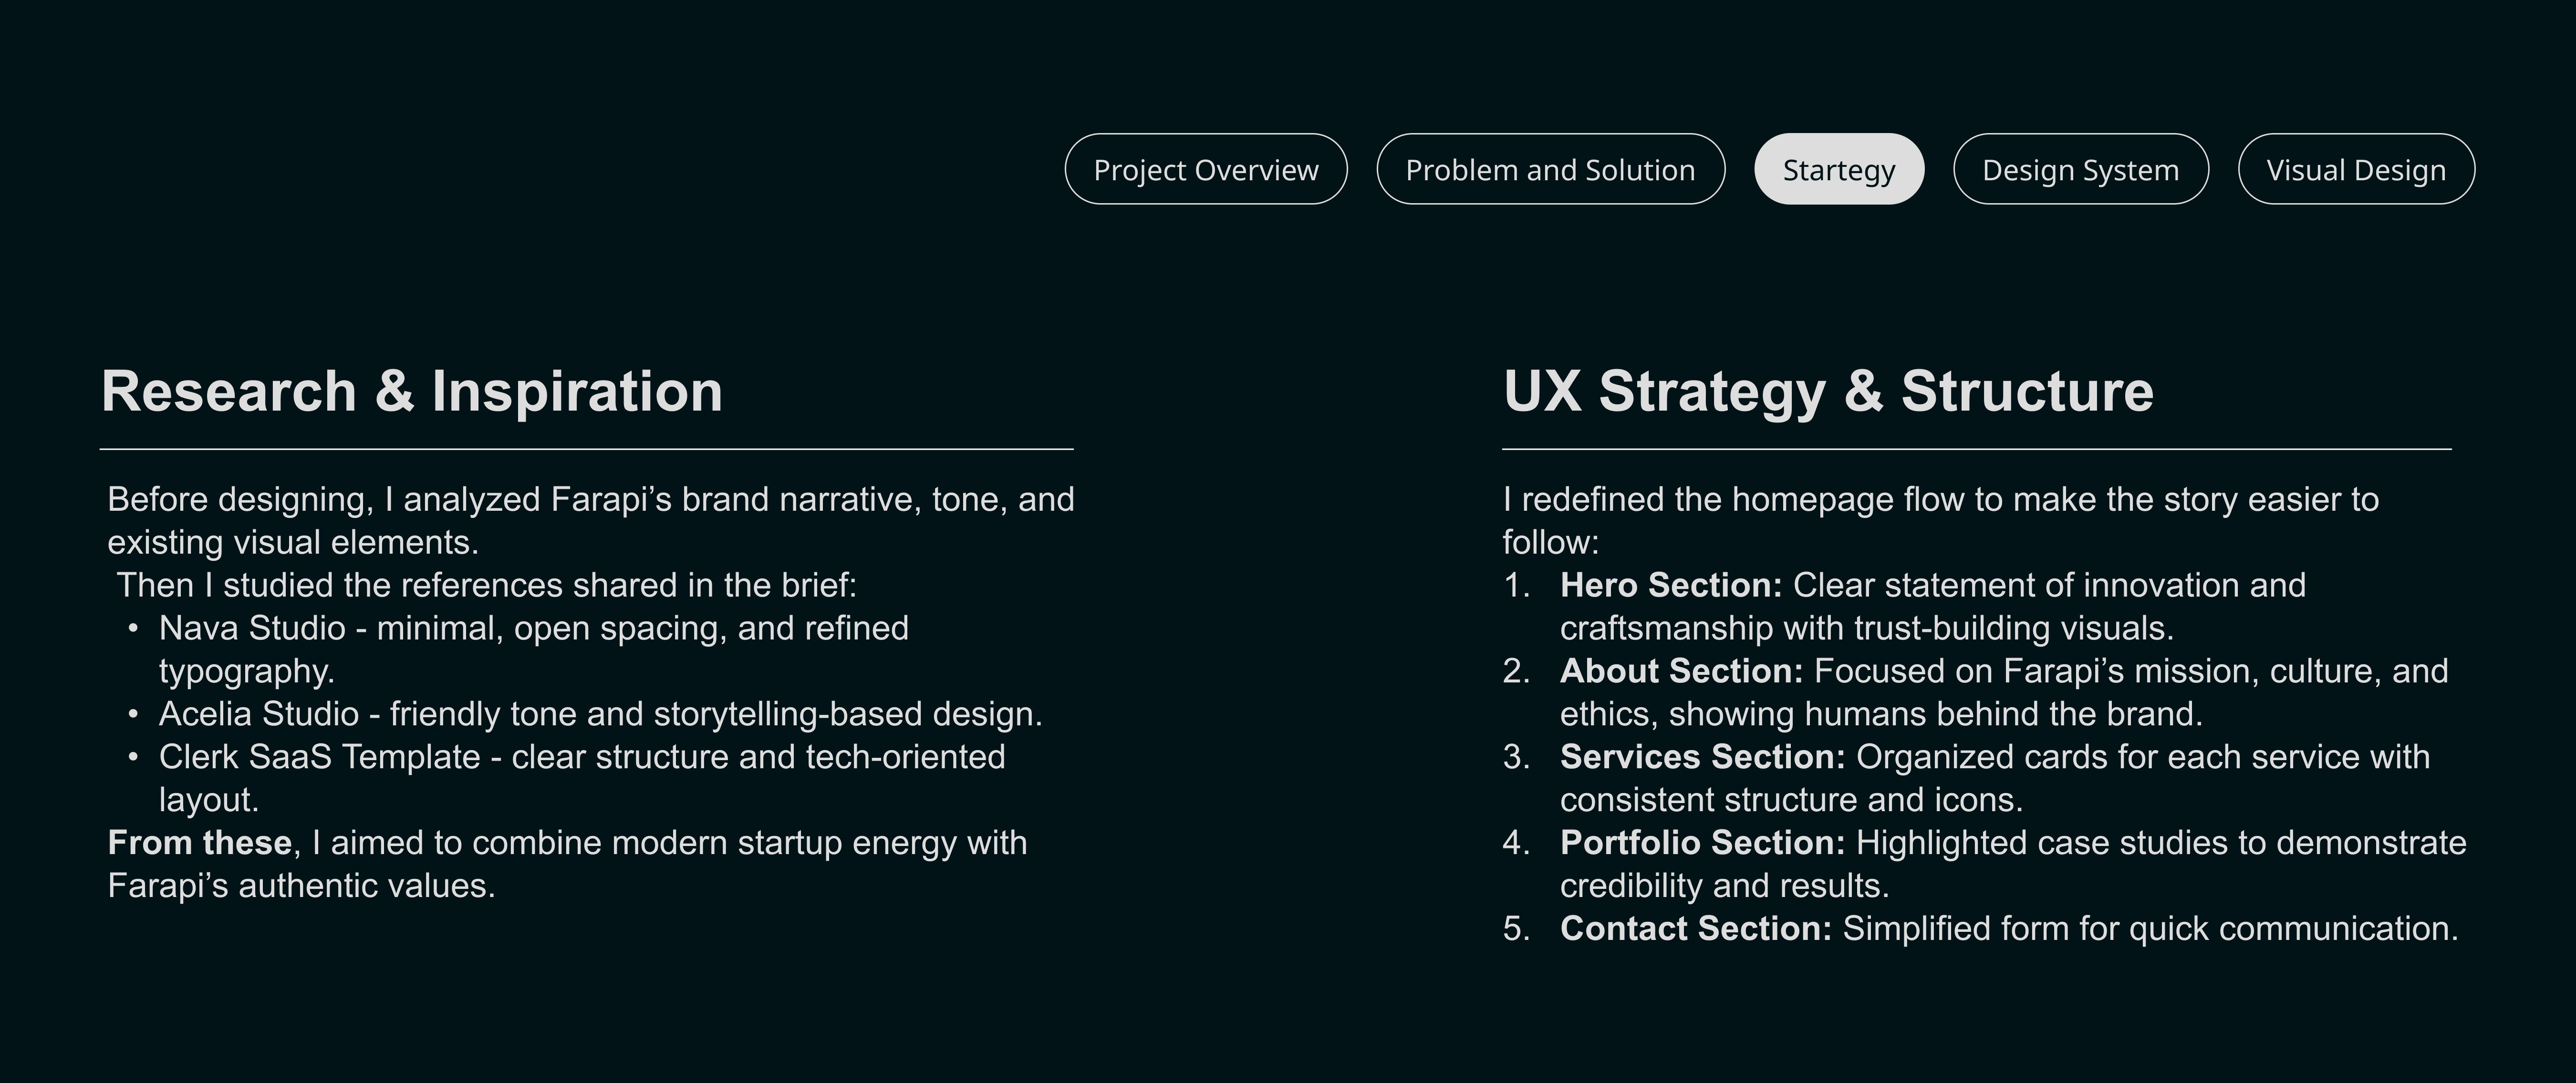Image resolution: width=2576 pixels, height=1083 pixels.
Task: Switch to Problem and Solution tab
Action: click(1550, 170)
